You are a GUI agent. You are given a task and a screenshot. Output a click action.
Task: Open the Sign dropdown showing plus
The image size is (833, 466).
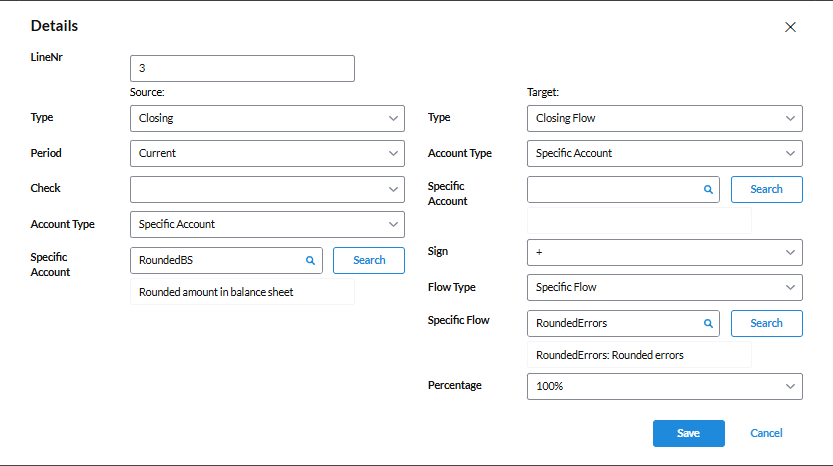click(664, 252)
